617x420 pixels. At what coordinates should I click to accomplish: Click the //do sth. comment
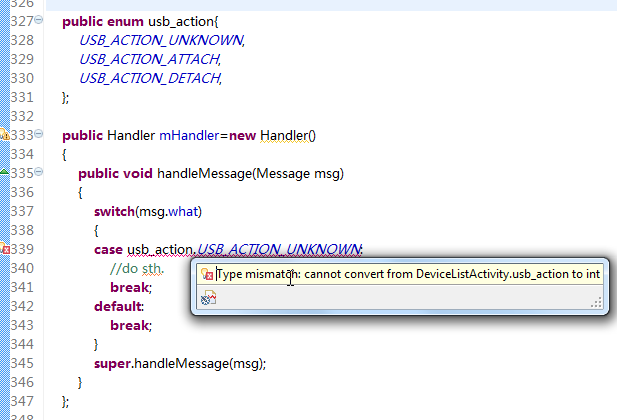point(137,269)
